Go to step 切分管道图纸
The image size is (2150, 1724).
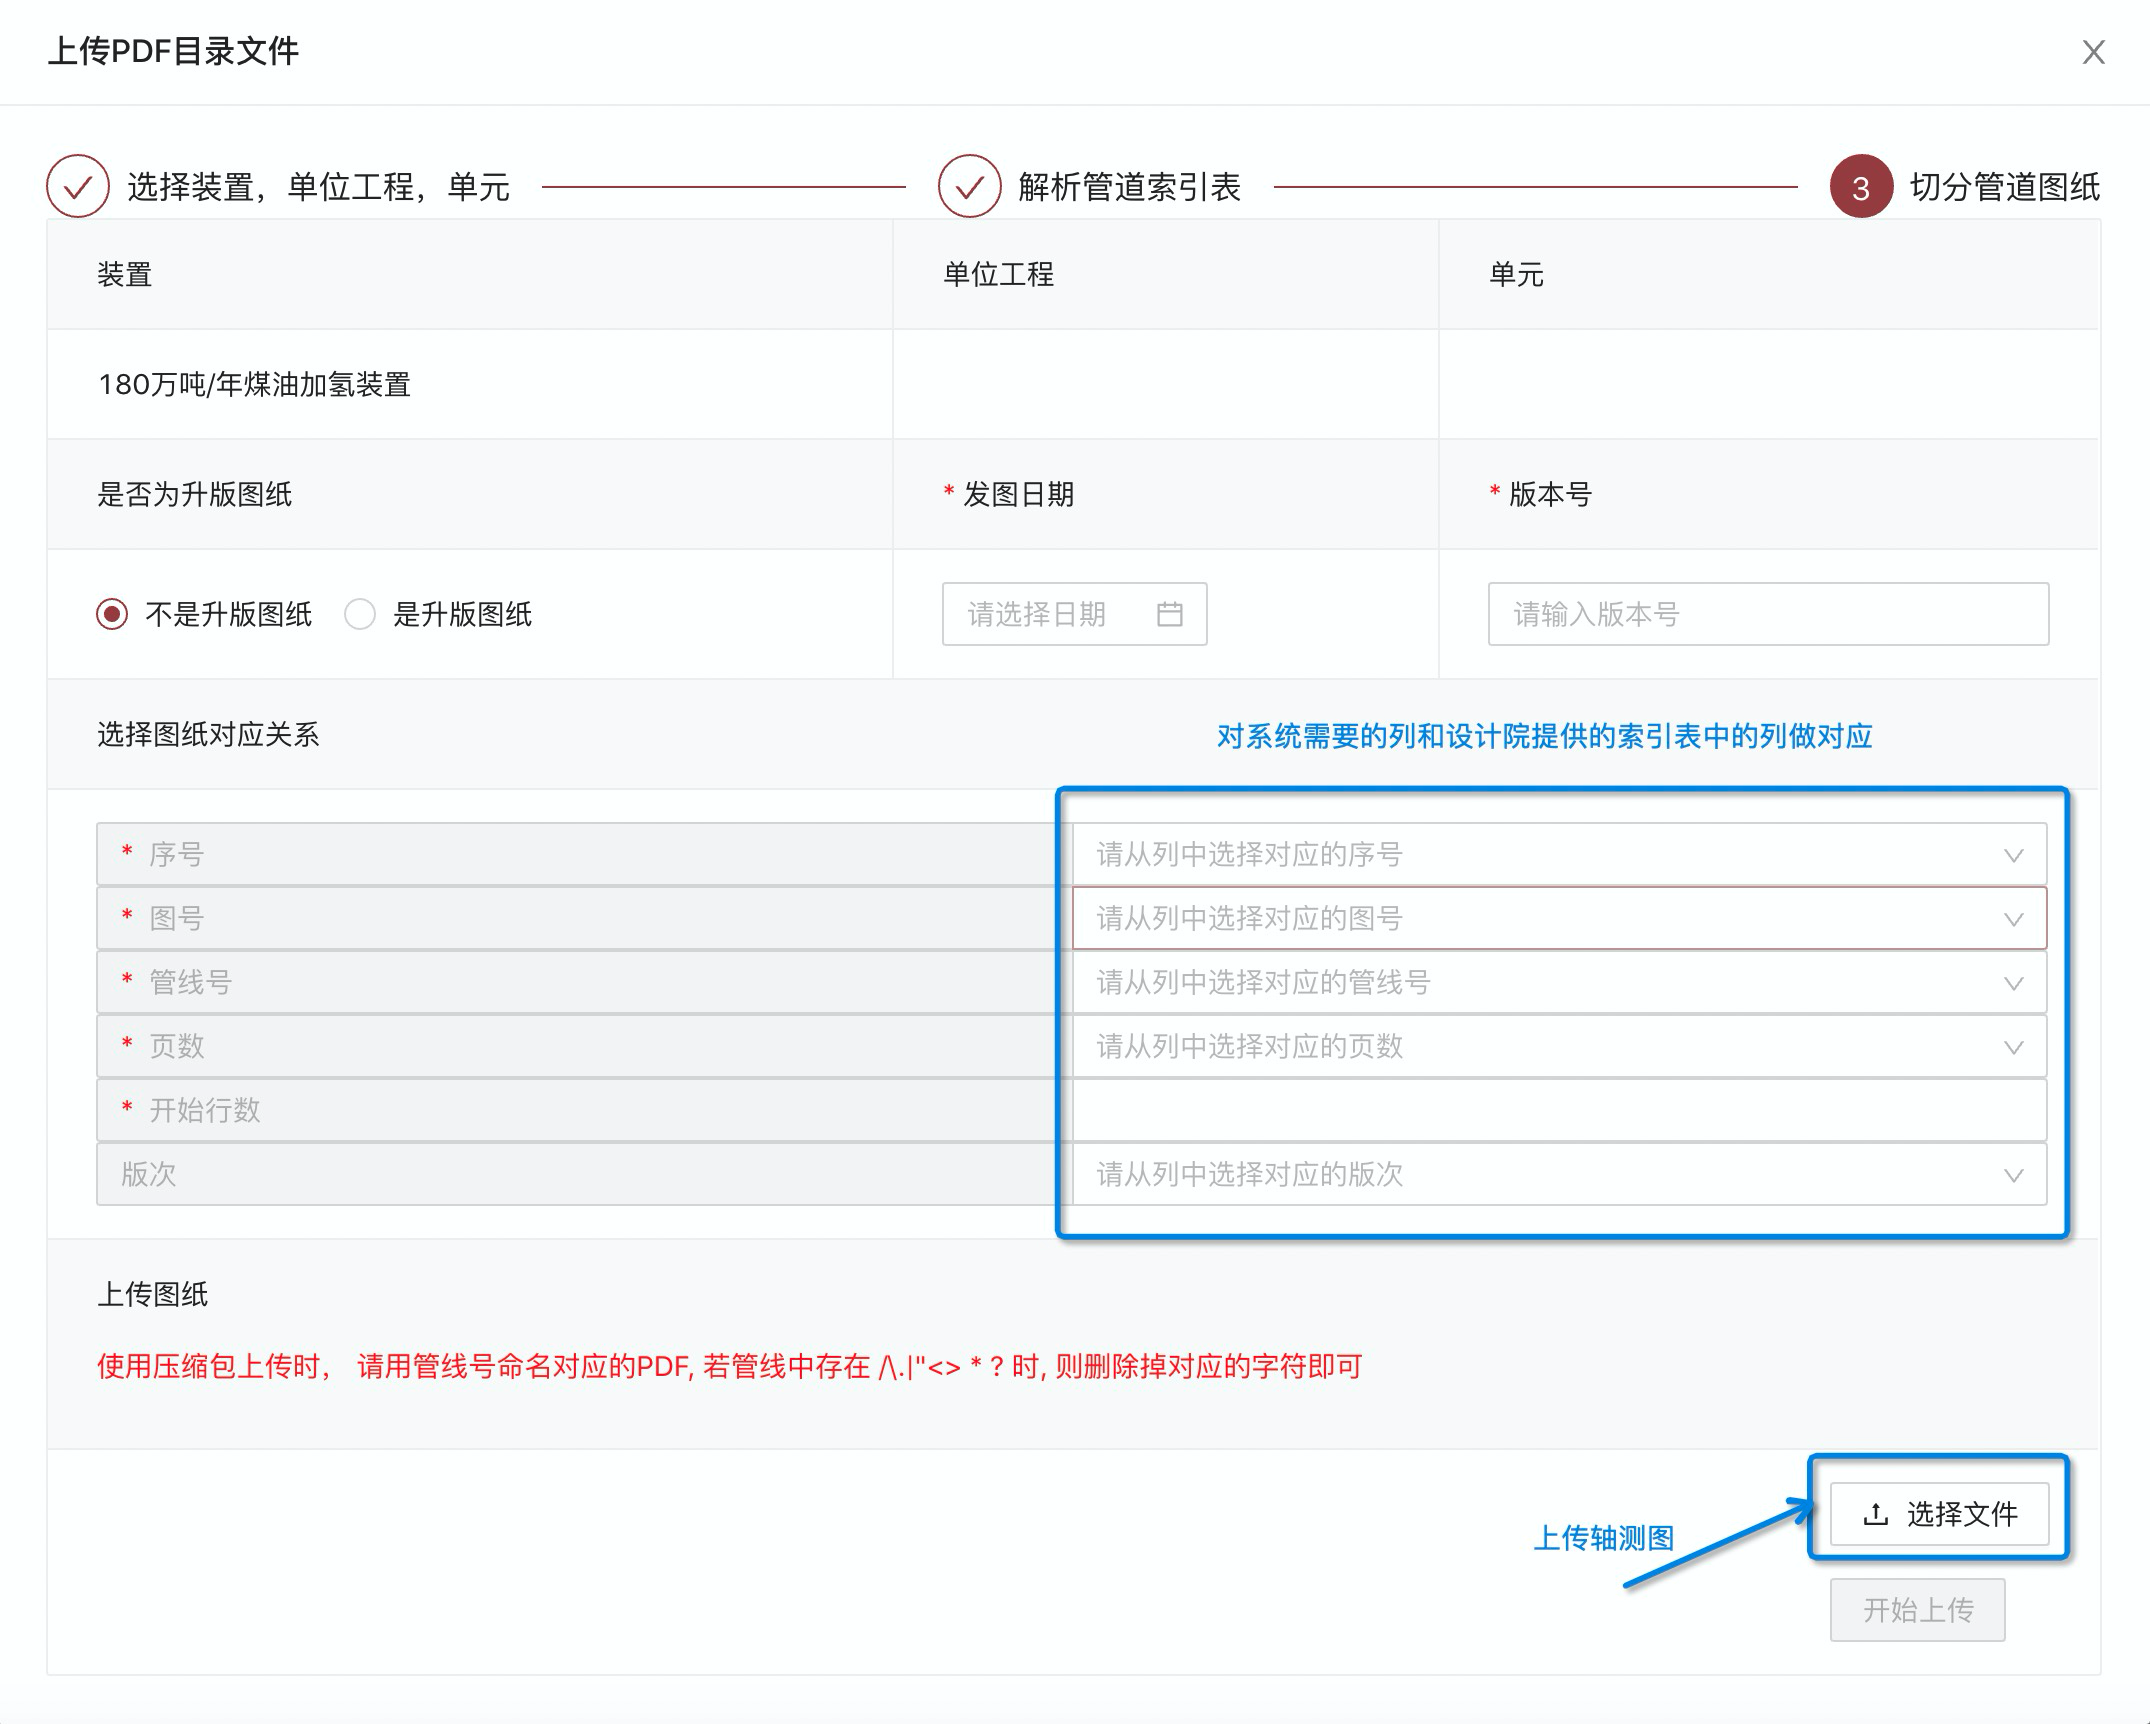pos(2004,187)
